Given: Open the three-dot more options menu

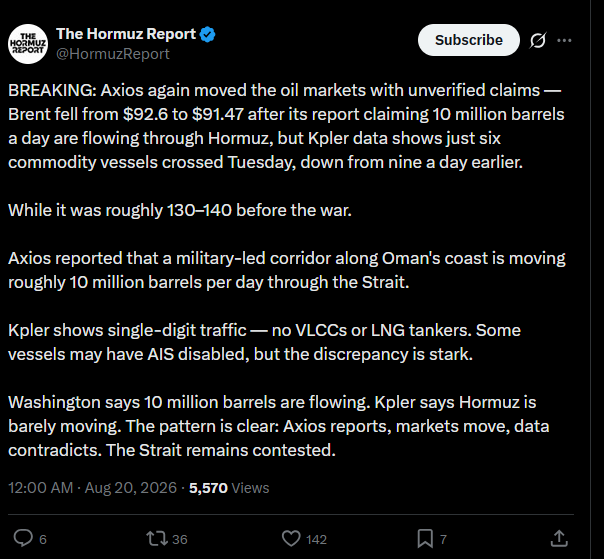Looking at the screenshot, I should click(564, 40).
